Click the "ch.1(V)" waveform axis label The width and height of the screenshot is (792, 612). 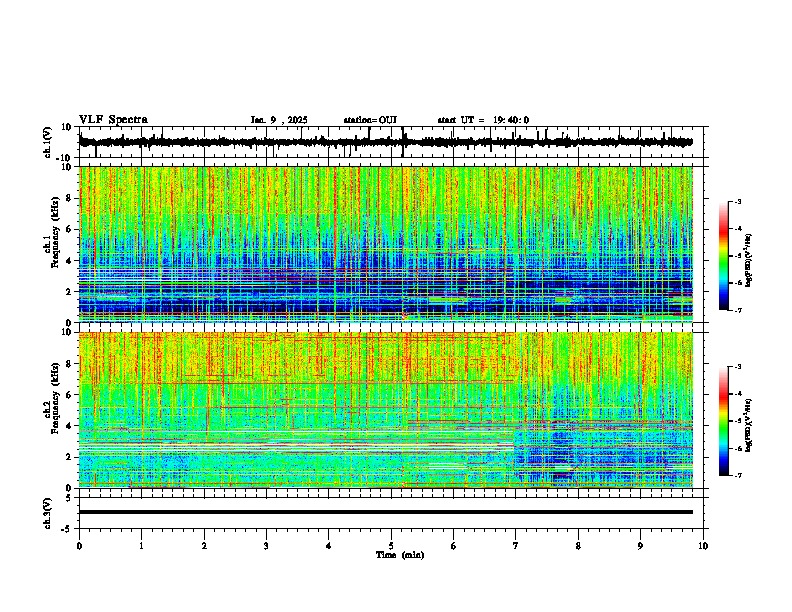(x=48, y=142)
